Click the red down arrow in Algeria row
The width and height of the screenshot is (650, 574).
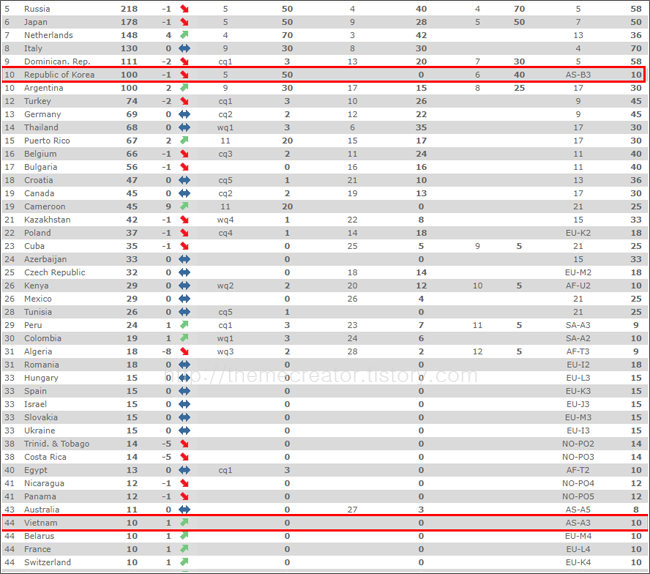[x=184, y=351]
